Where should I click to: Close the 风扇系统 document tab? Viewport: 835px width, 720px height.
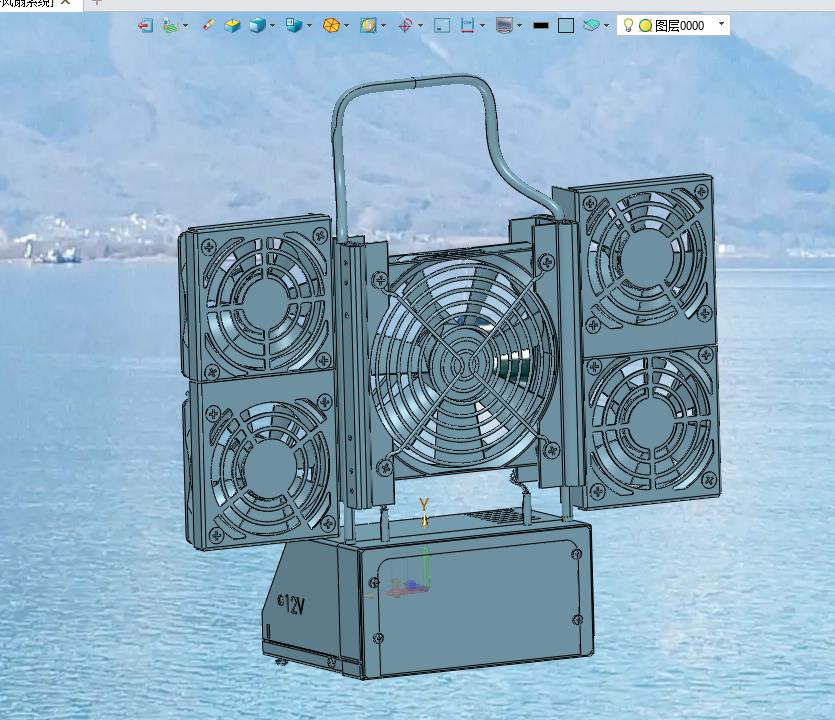point(66,2)
